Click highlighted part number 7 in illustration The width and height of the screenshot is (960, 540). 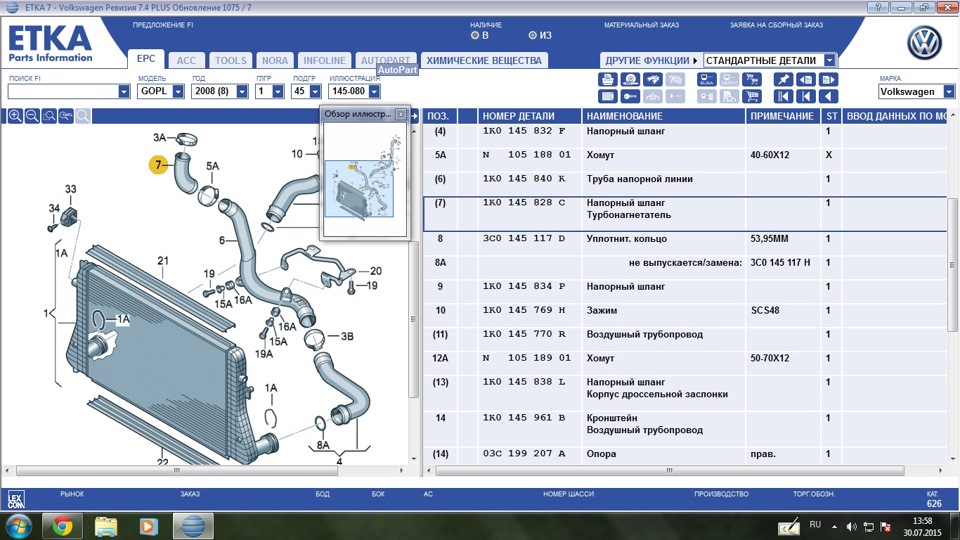click(159, 165)
